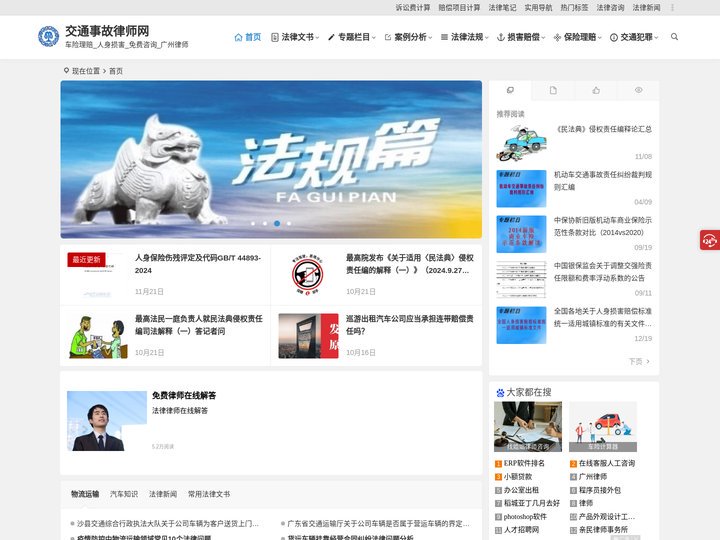Open article 人身保险伤残评定及代码GB/T 44893-2024
720x540 pixels.
click(198, 264)
